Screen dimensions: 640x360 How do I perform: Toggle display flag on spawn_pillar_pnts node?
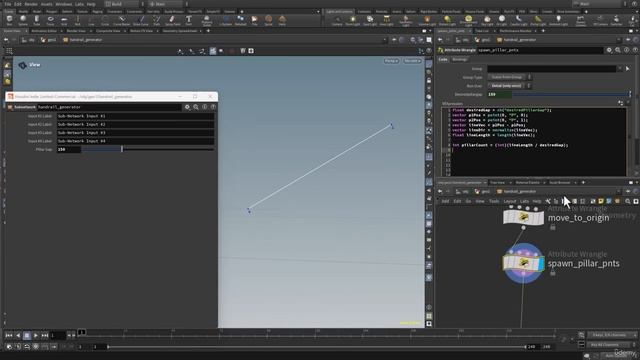click(x=541, y=263)
